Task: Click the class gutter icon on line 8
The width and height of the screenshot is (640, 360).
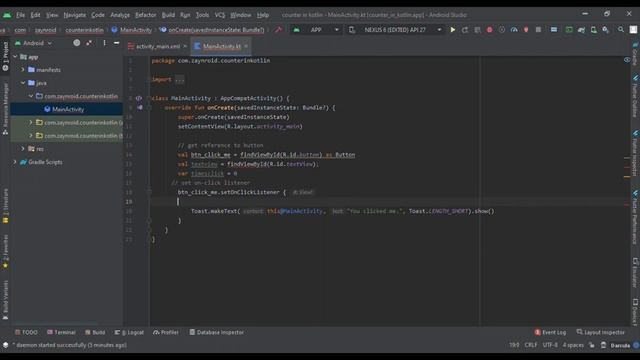Action: [139, 98]
